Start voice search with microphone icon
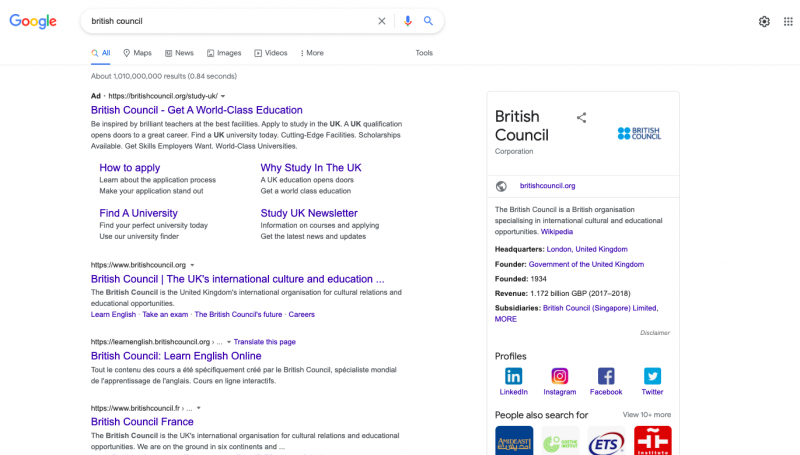The height and width of the screenshot is (455, 800). 408,21
